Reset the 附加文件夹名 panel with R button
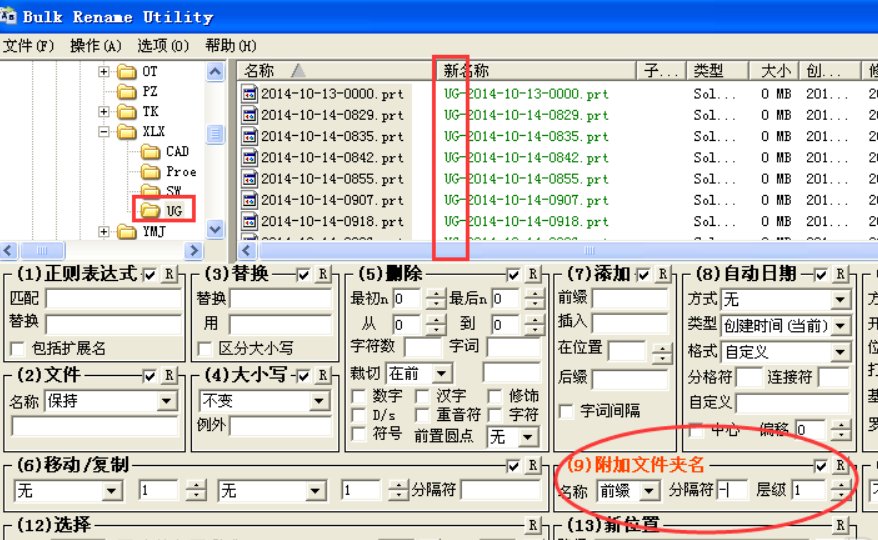Image resolution: width=878 pixels, height=540 pixels. (x=840, y=465)
